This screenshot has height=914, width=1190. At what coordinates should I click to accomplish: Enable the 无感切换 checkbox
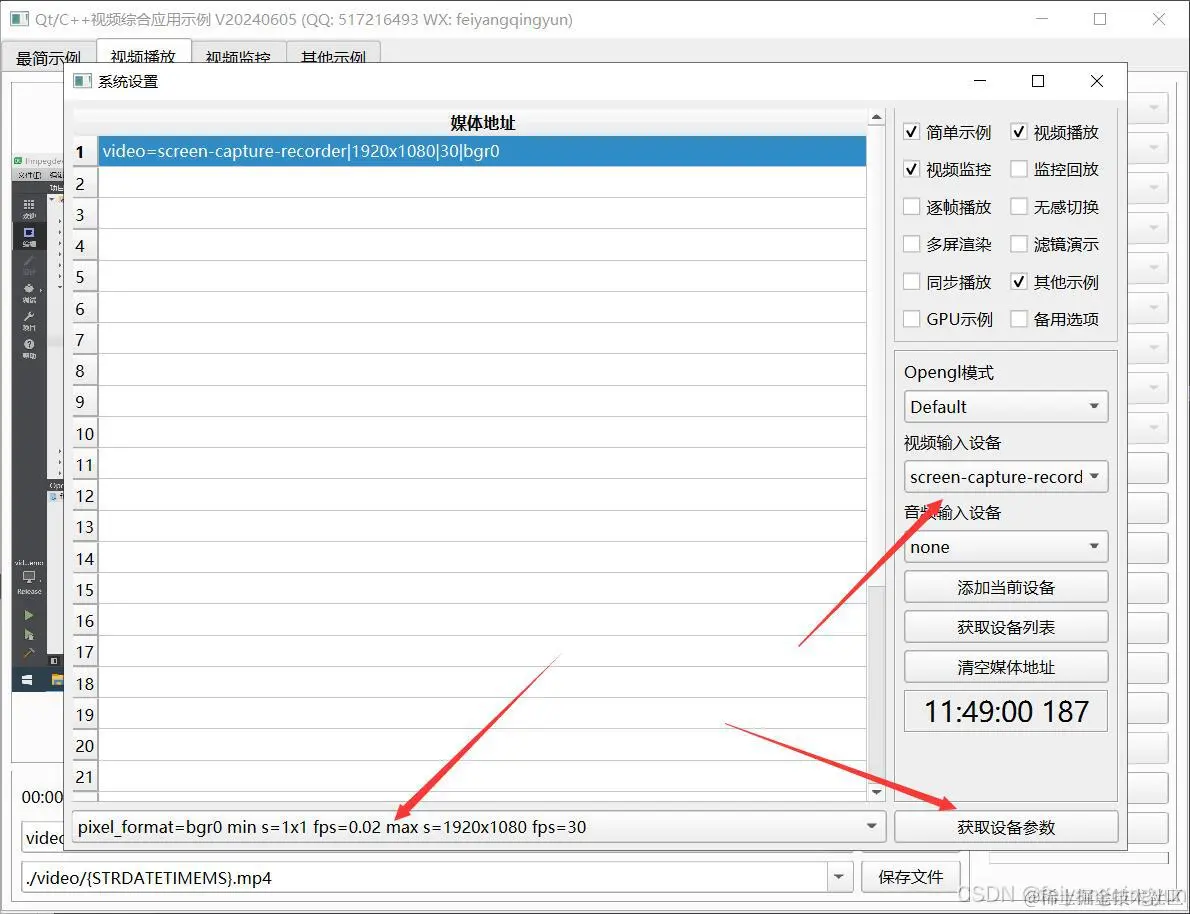(x=1019, y=206)
